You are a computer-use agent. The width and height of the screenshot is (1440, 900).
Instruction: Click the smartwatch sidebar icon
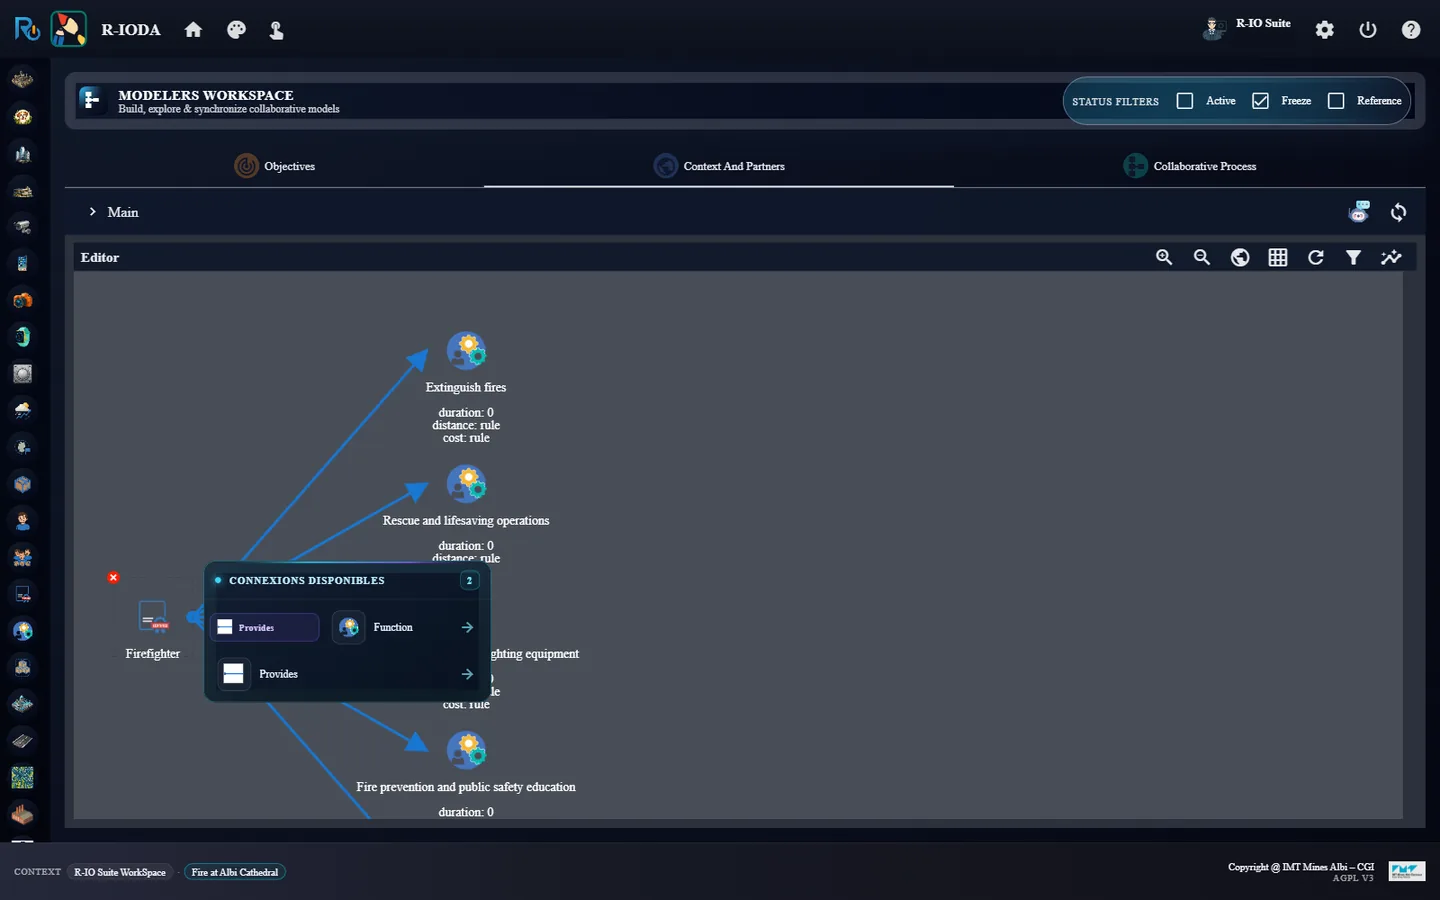click(22, 337)
